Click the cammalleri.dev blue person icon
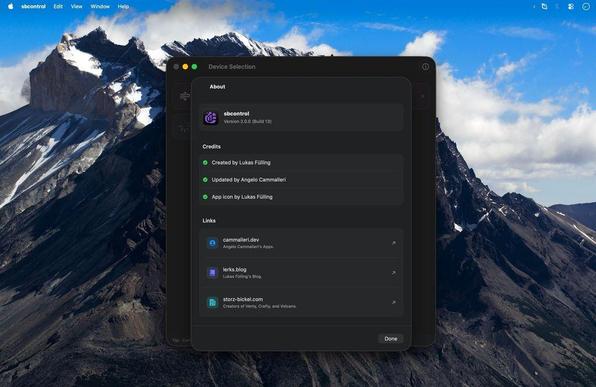The height and width of the screenshot is (387, 596). 212,243
